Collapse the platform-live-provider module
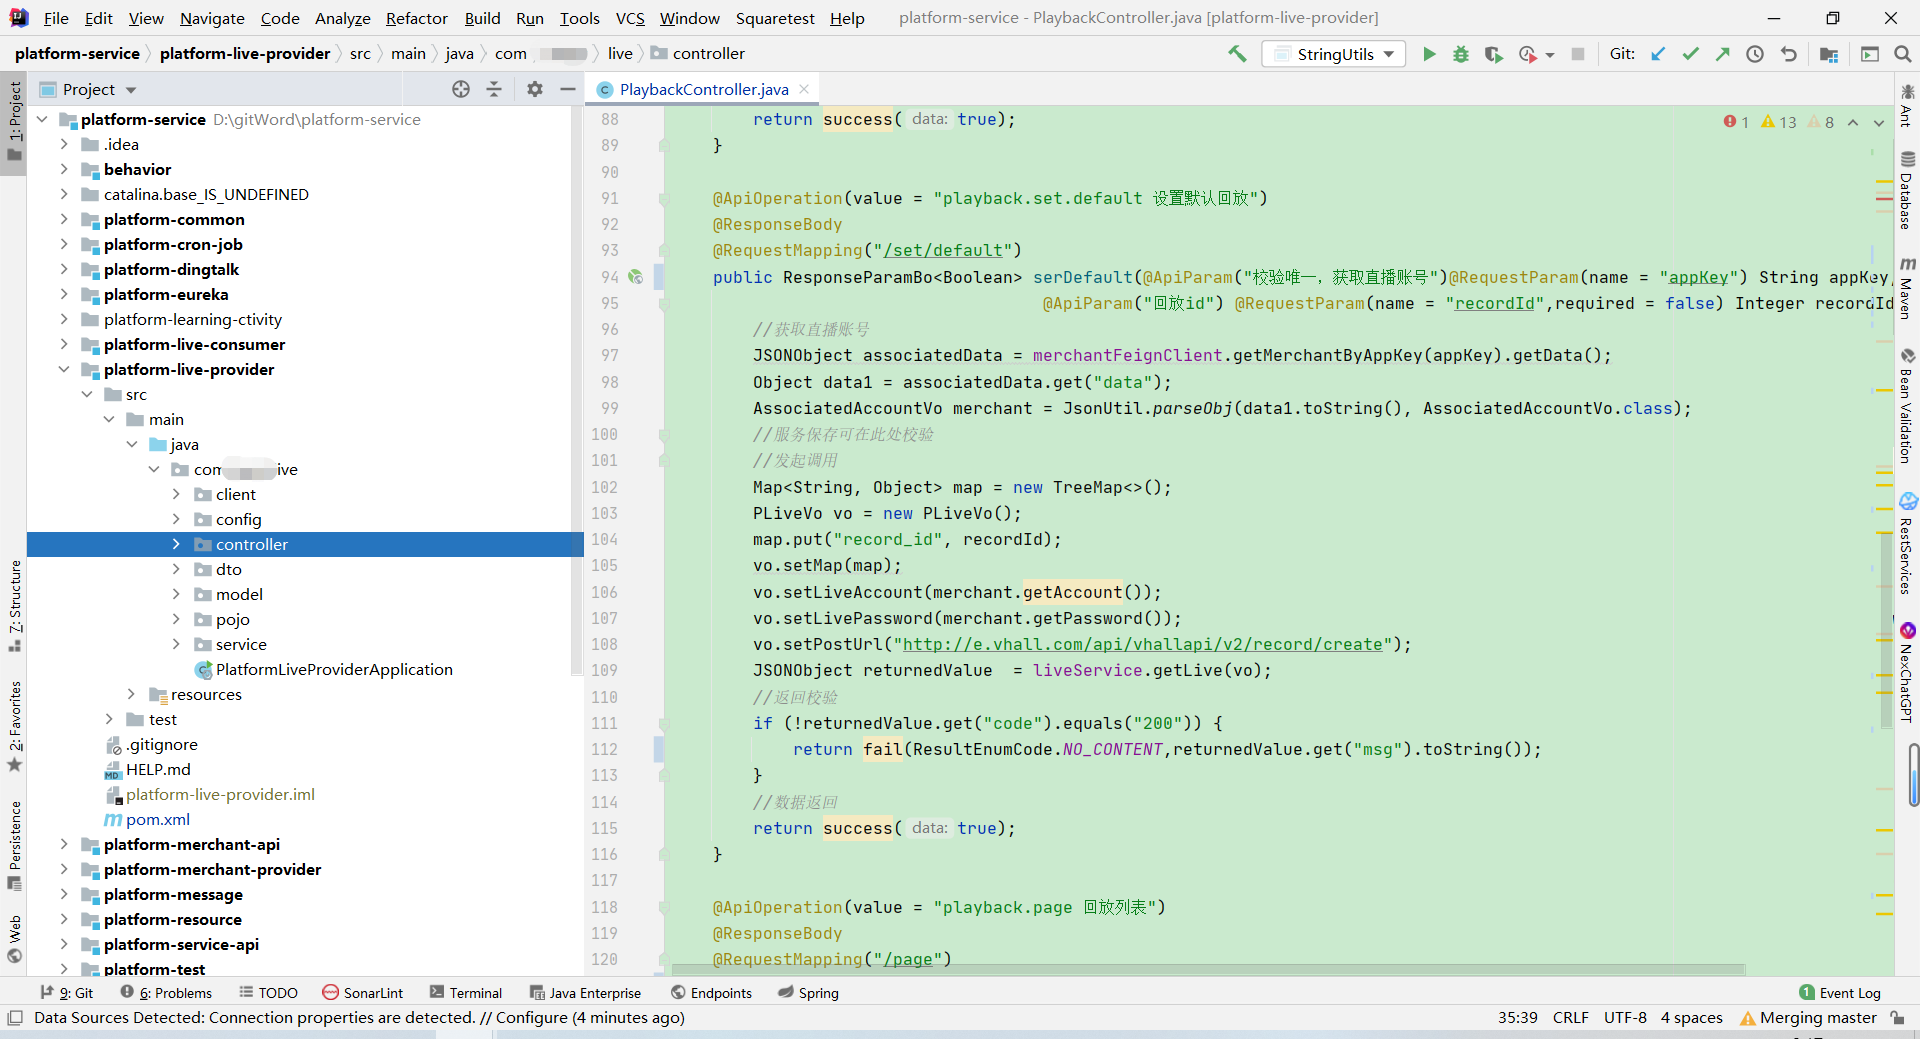This screenshot has height=1039, width=1920. point(64,369)
